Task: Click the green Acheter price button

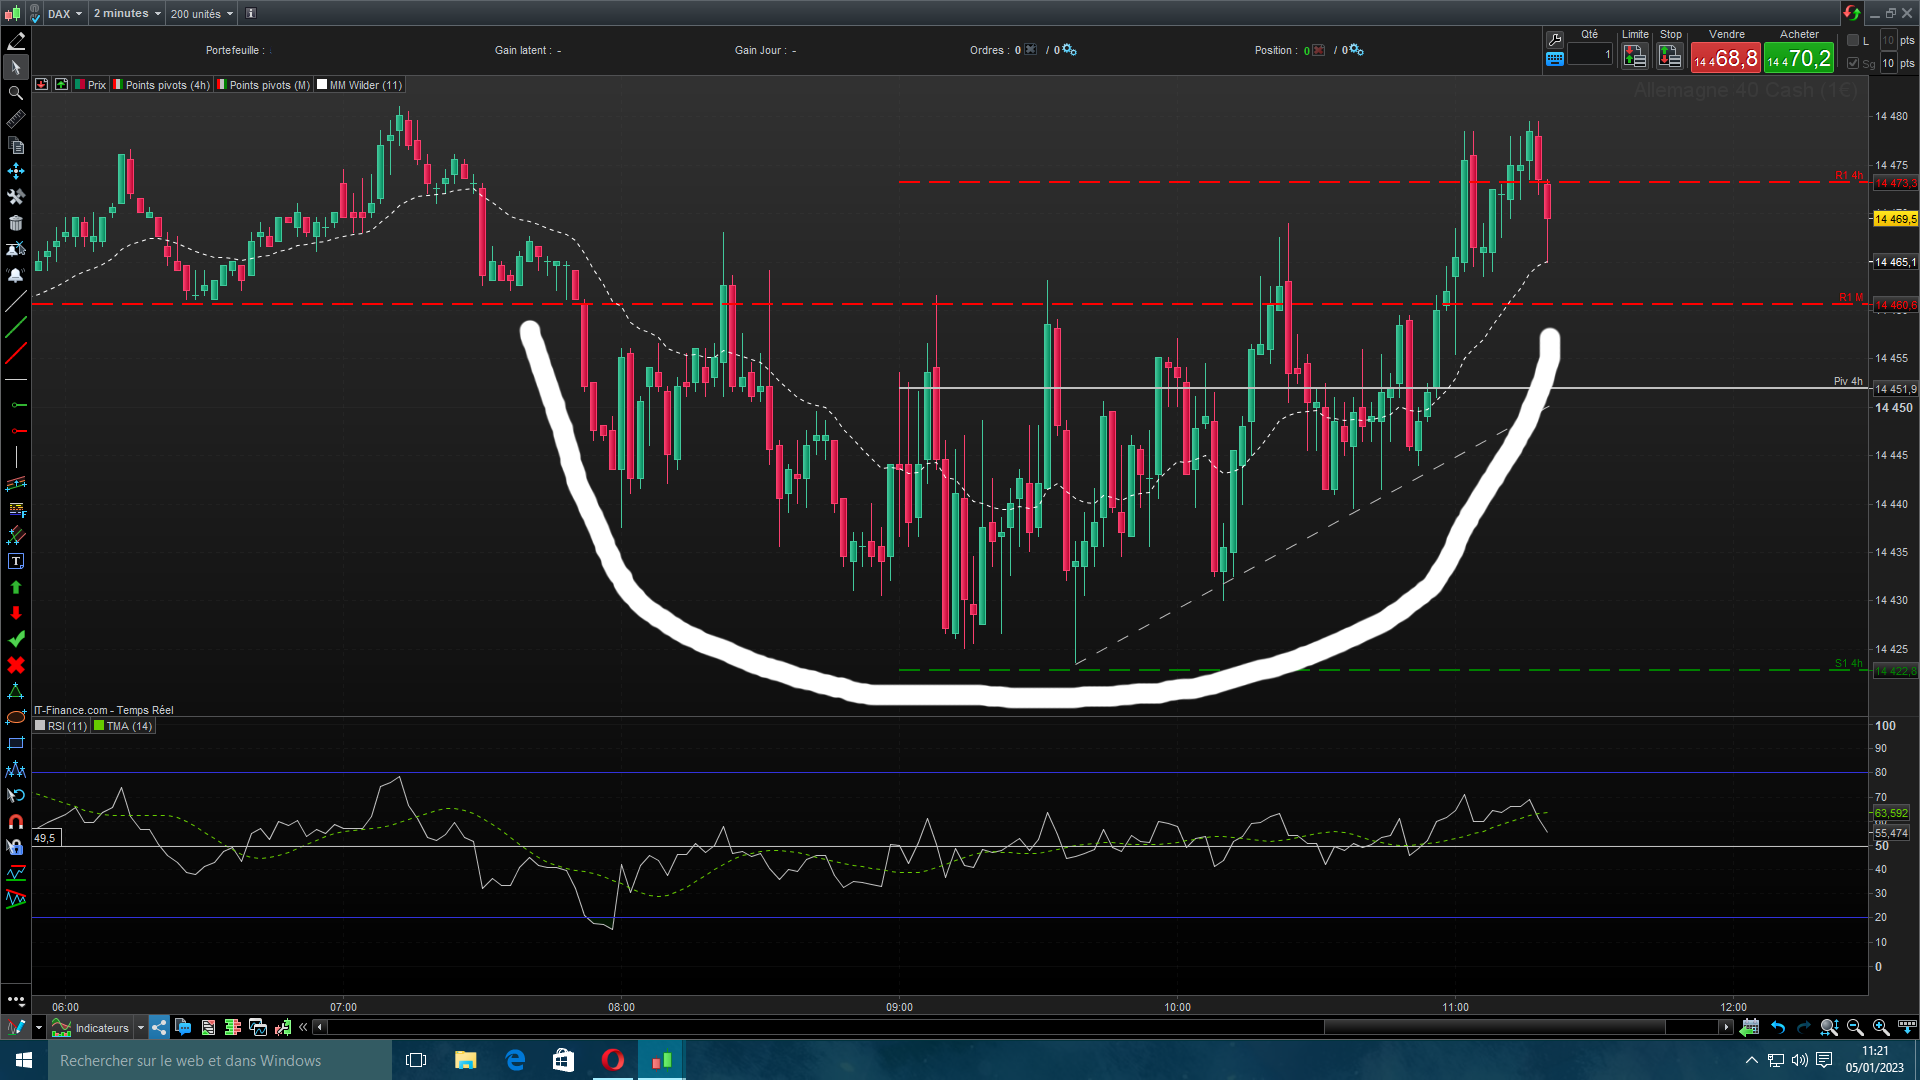Action: [x=1799, y=59]
